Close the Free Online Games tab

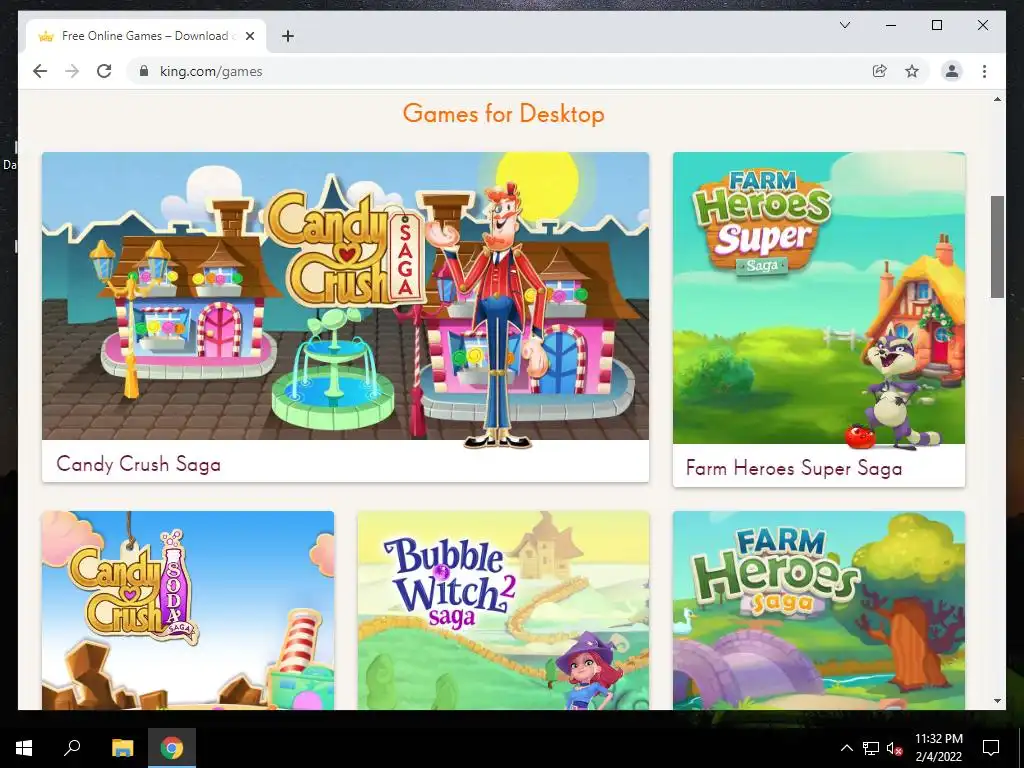(249, 36)
